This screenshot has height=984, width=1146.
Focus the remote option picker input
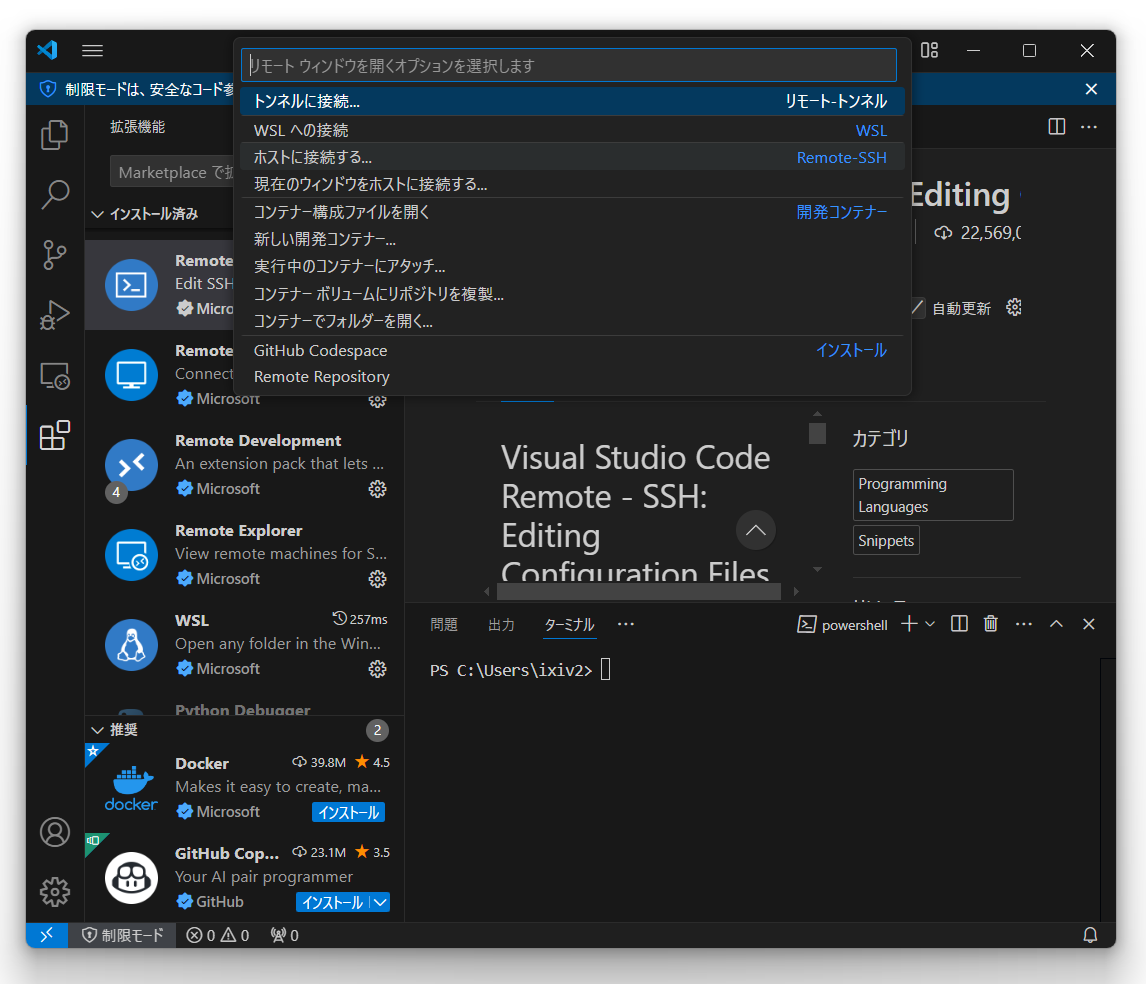(x=569, y=66)
